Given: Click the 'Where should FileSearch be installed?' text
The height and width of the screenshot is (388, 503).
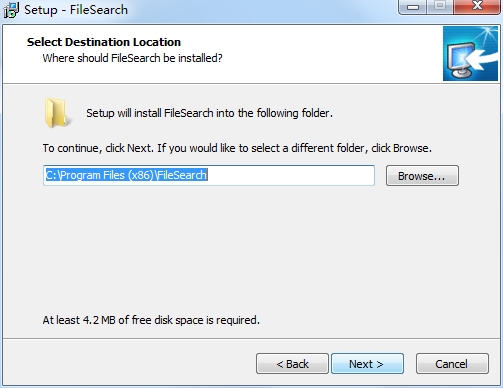Looking at the screenshot, I should 132,58.
